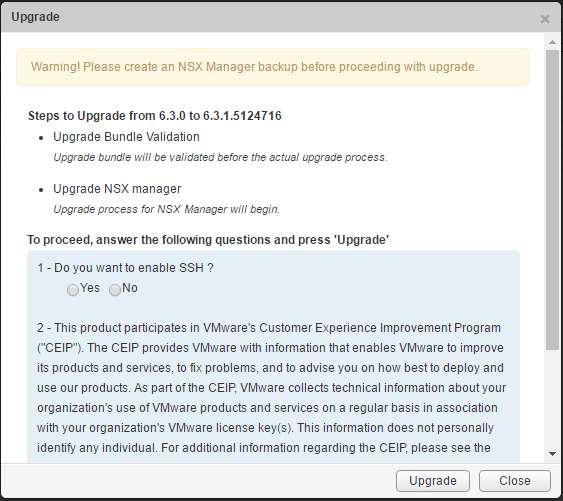Click the NSX Manager backup warning banner
The height and width of the screenshot is (501, 563).
pos(272,67)
